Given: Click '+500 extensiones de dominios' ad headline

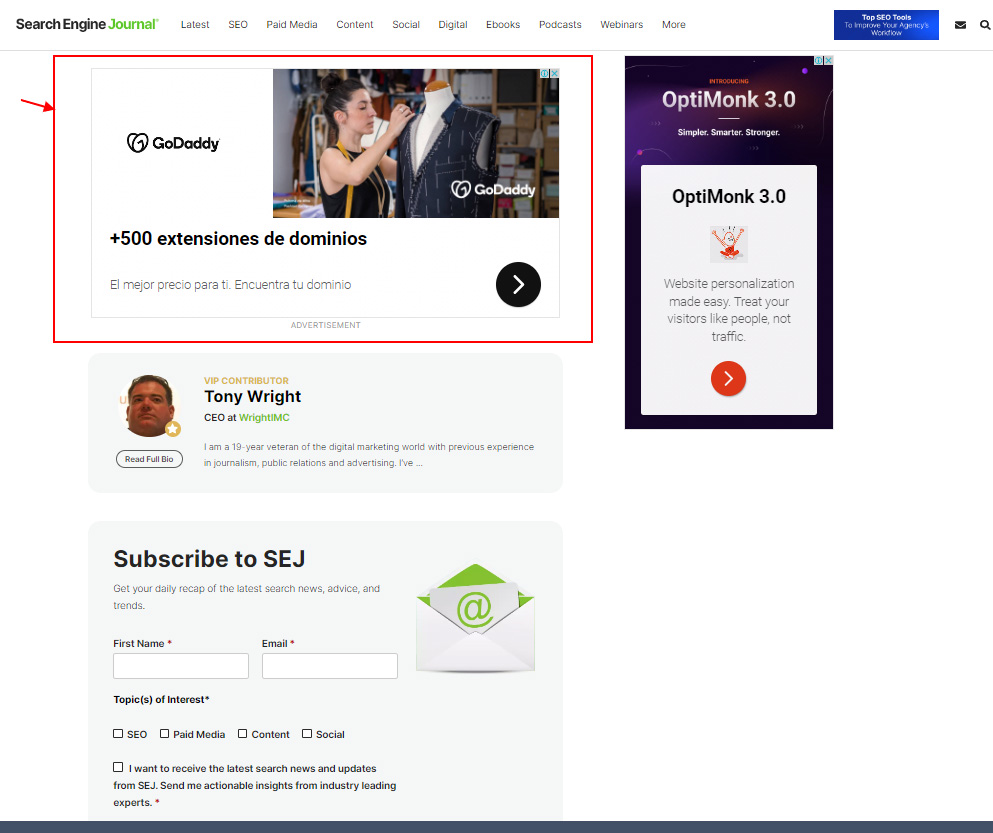Looking at the screenshot, I should point(238,239).
